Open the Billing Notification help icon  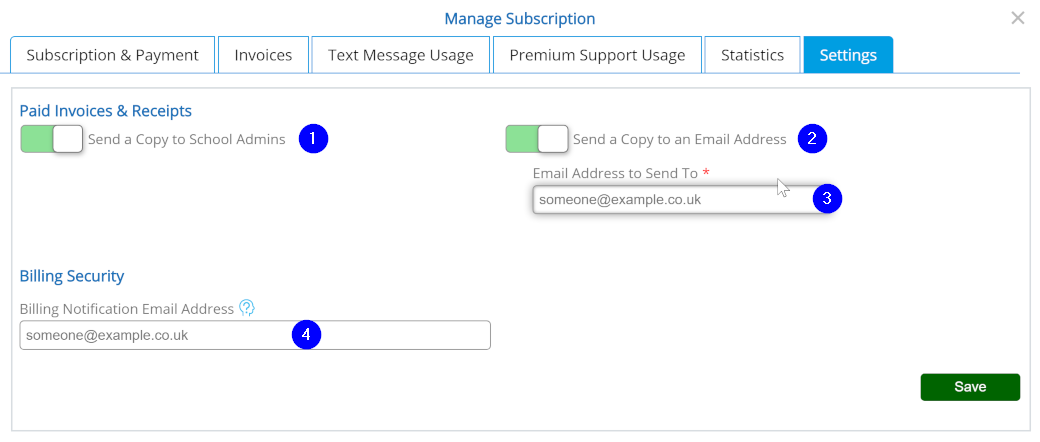247,308
